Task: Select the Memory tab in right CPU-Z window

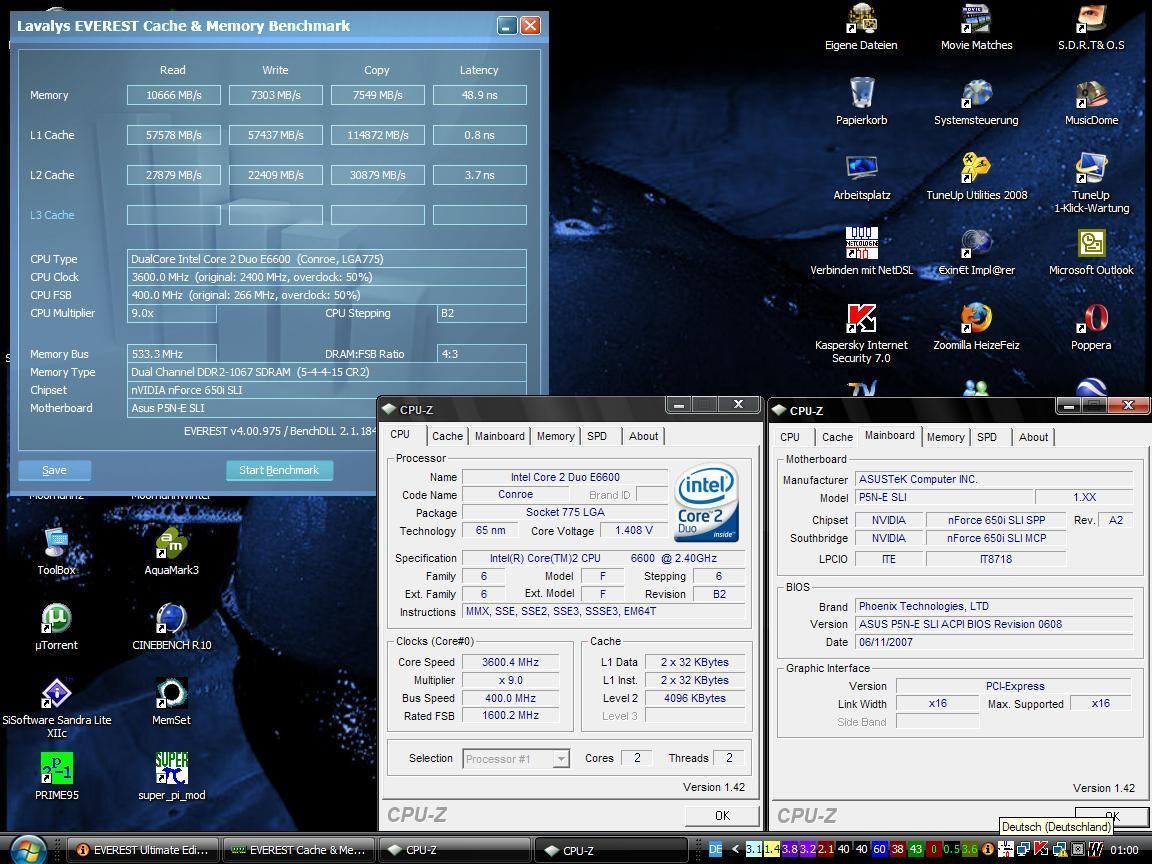Action: [945, 437]
